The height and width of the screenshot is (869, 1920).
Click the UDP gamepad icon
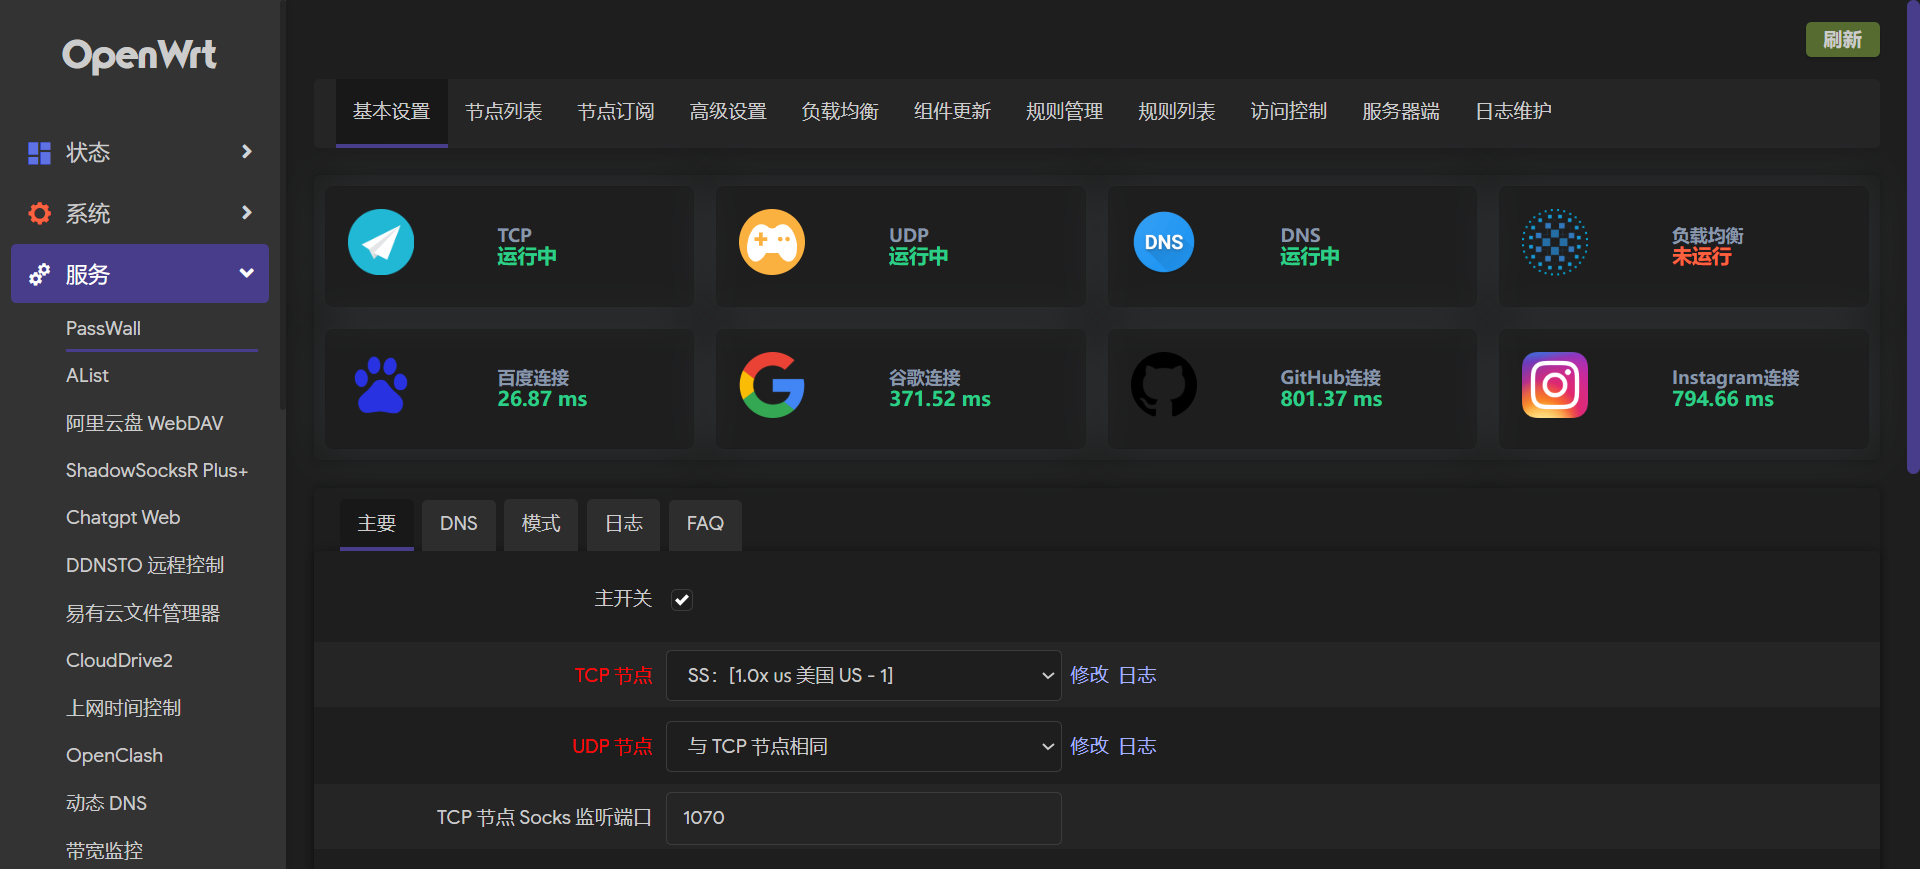[x=772, y=242]
